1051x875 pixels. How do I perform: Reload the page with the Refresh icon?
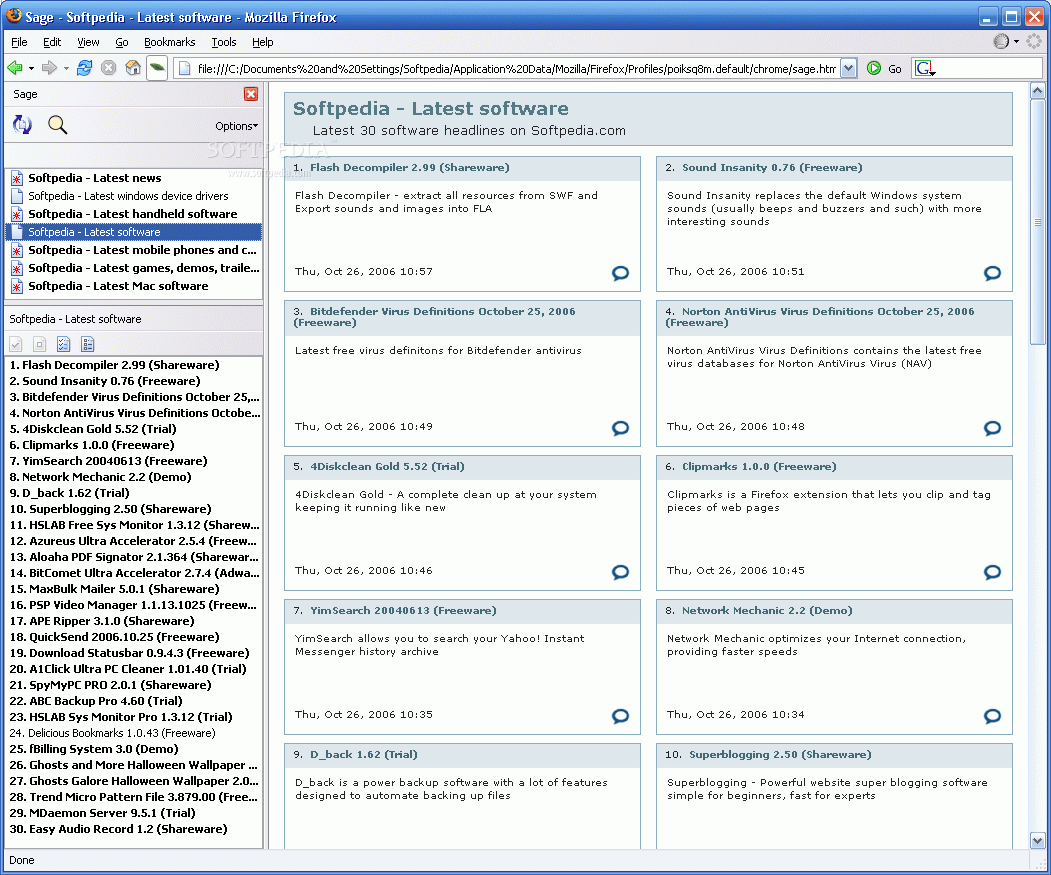84,68
